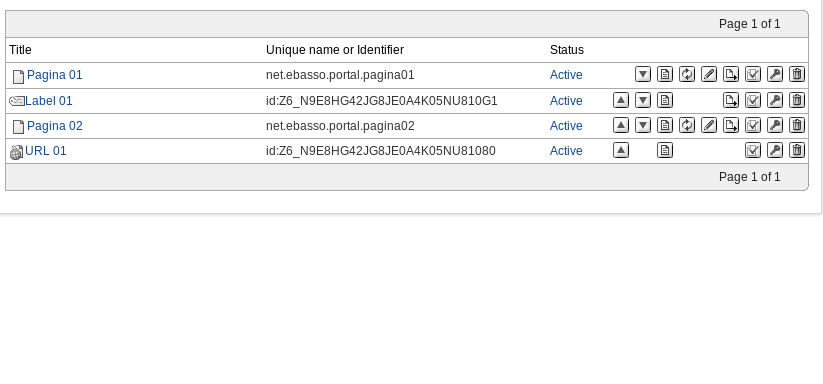Move Label 01 up with arrow
823x384 pixels.
[620, 100]
